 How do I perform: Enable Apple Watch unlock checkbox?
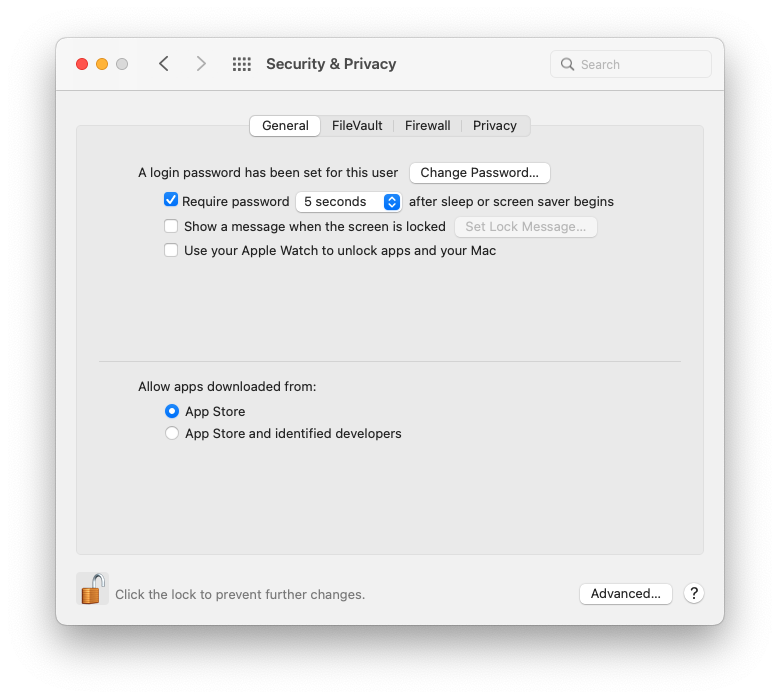(171, 250)
